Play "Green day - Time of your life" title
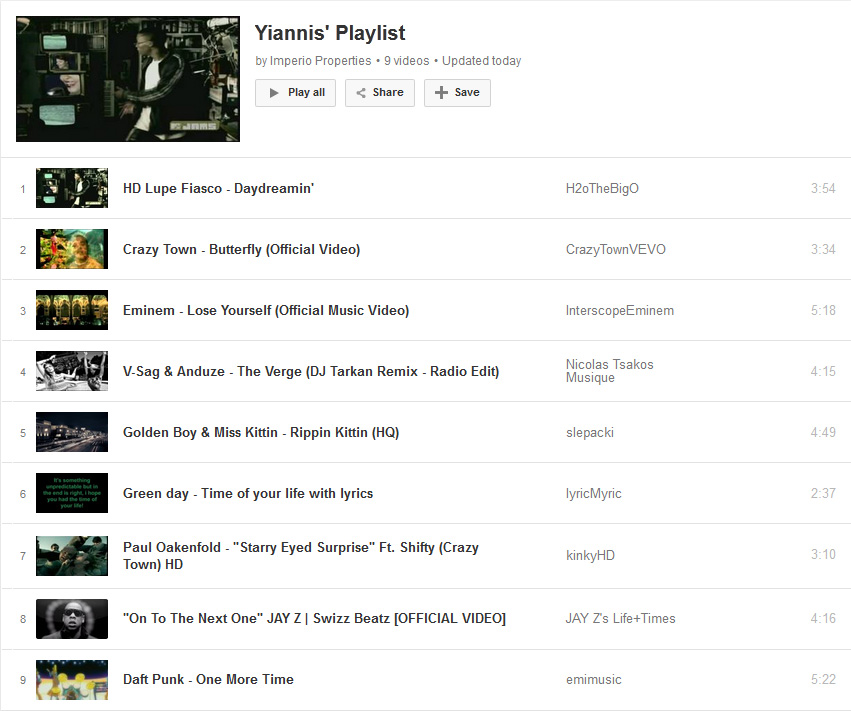Image resolution: width=851 pixels, height=711 pixels. (248, 493)
